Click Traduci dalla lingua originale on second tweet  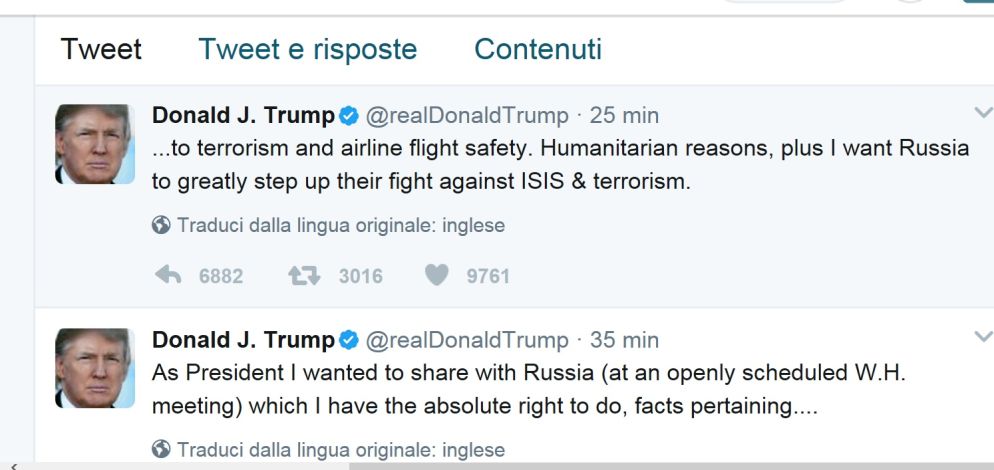(341, 450)
